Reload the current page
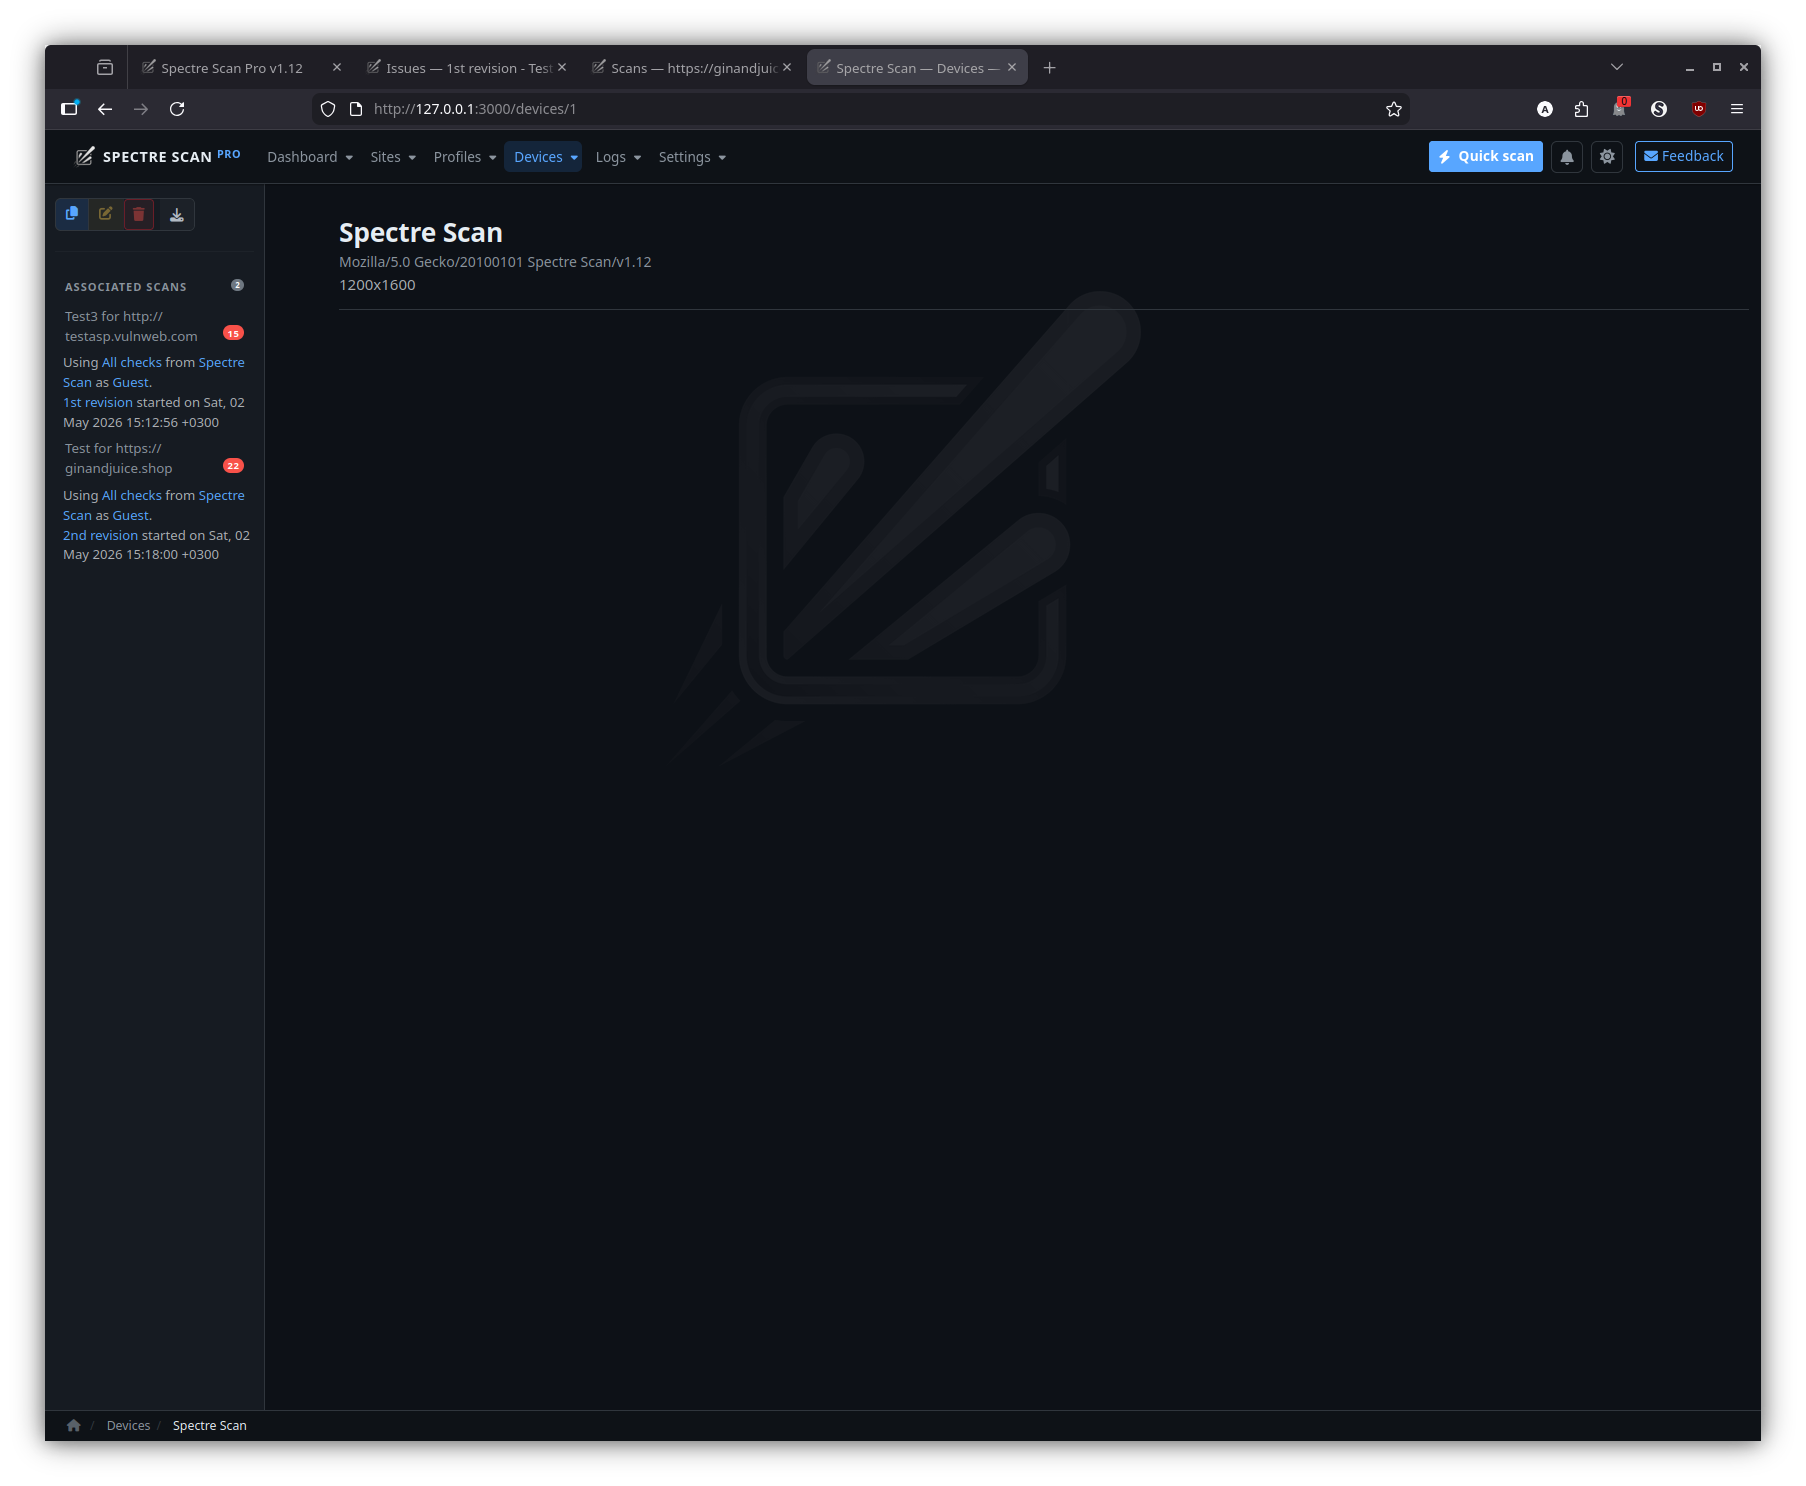 [x=177, y=109]
